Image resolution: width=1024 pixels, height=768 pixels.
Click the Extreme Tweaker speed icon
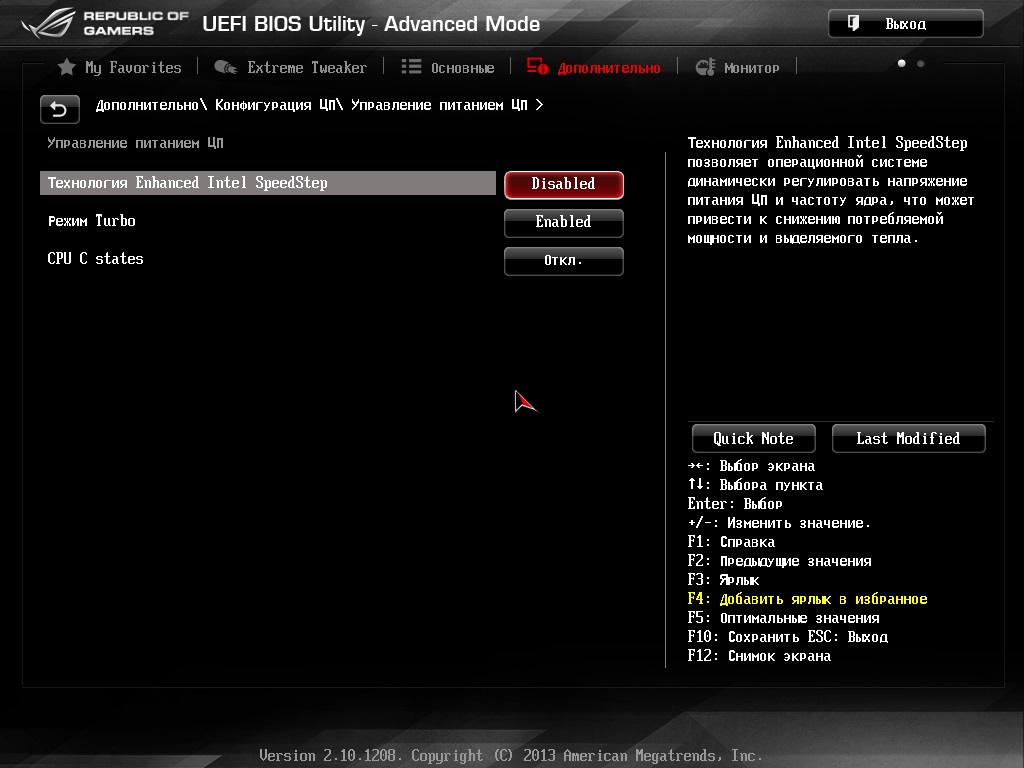click(225, 67)
